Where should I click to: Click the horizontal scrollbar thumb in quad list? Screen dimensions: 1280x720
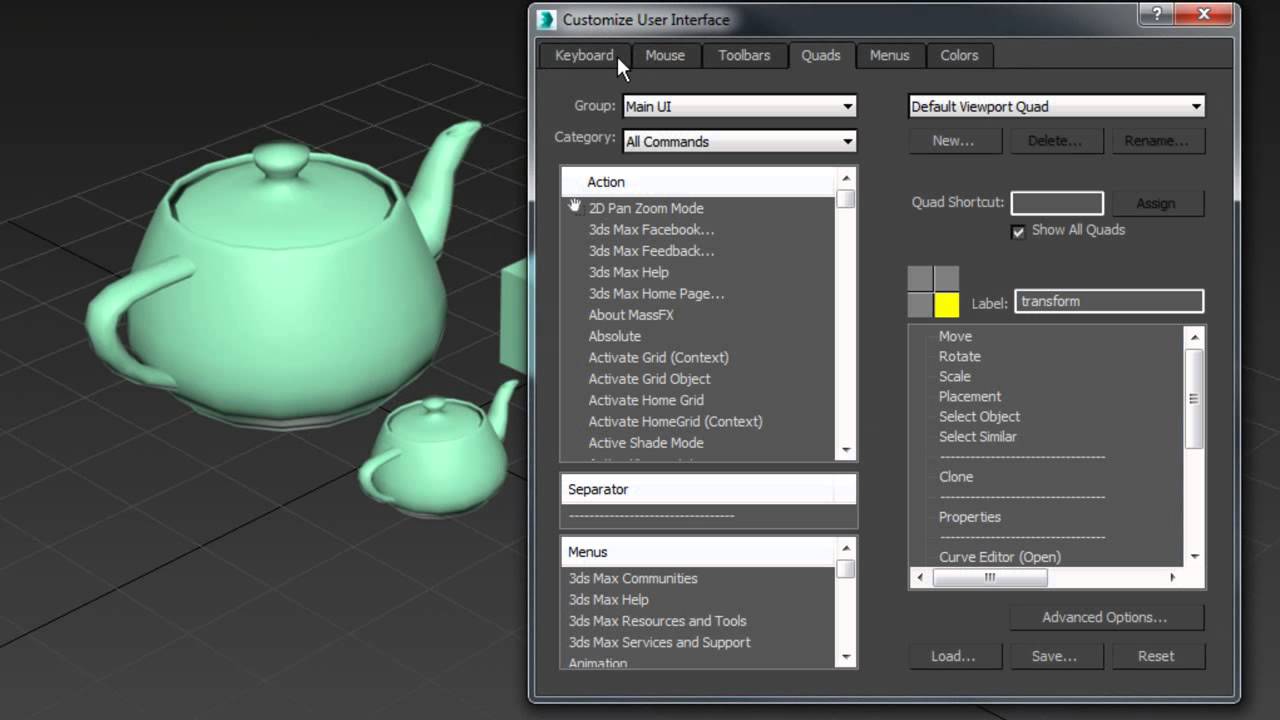click(990, 577)
